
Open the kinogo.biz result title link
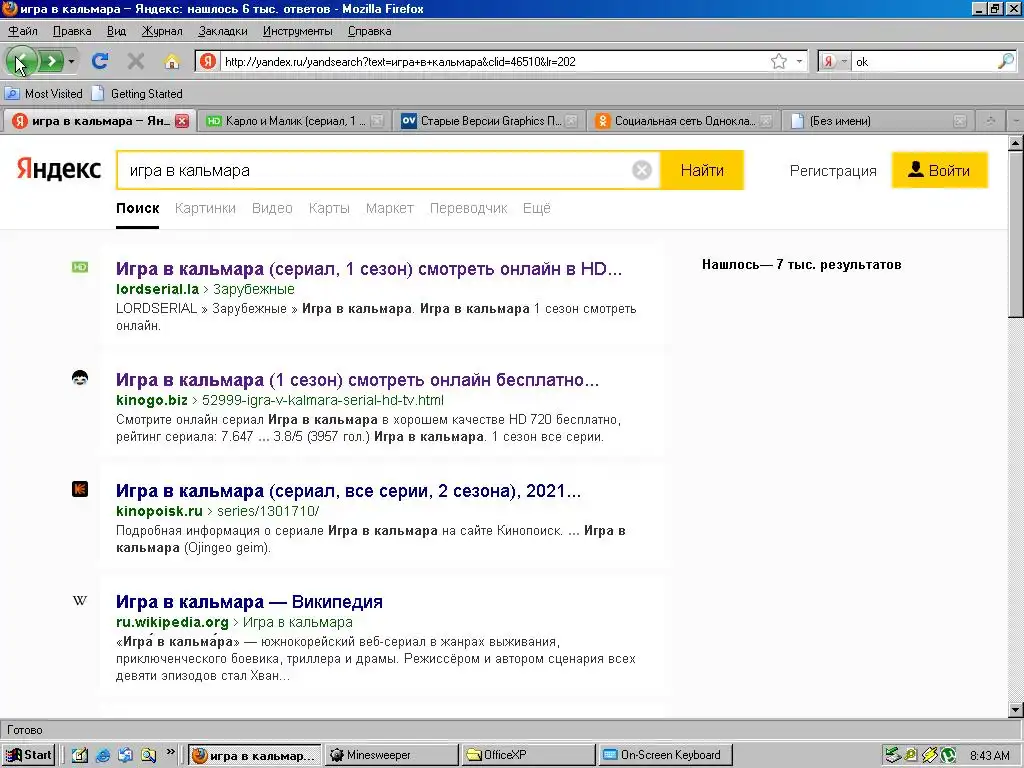click(357, 379)
